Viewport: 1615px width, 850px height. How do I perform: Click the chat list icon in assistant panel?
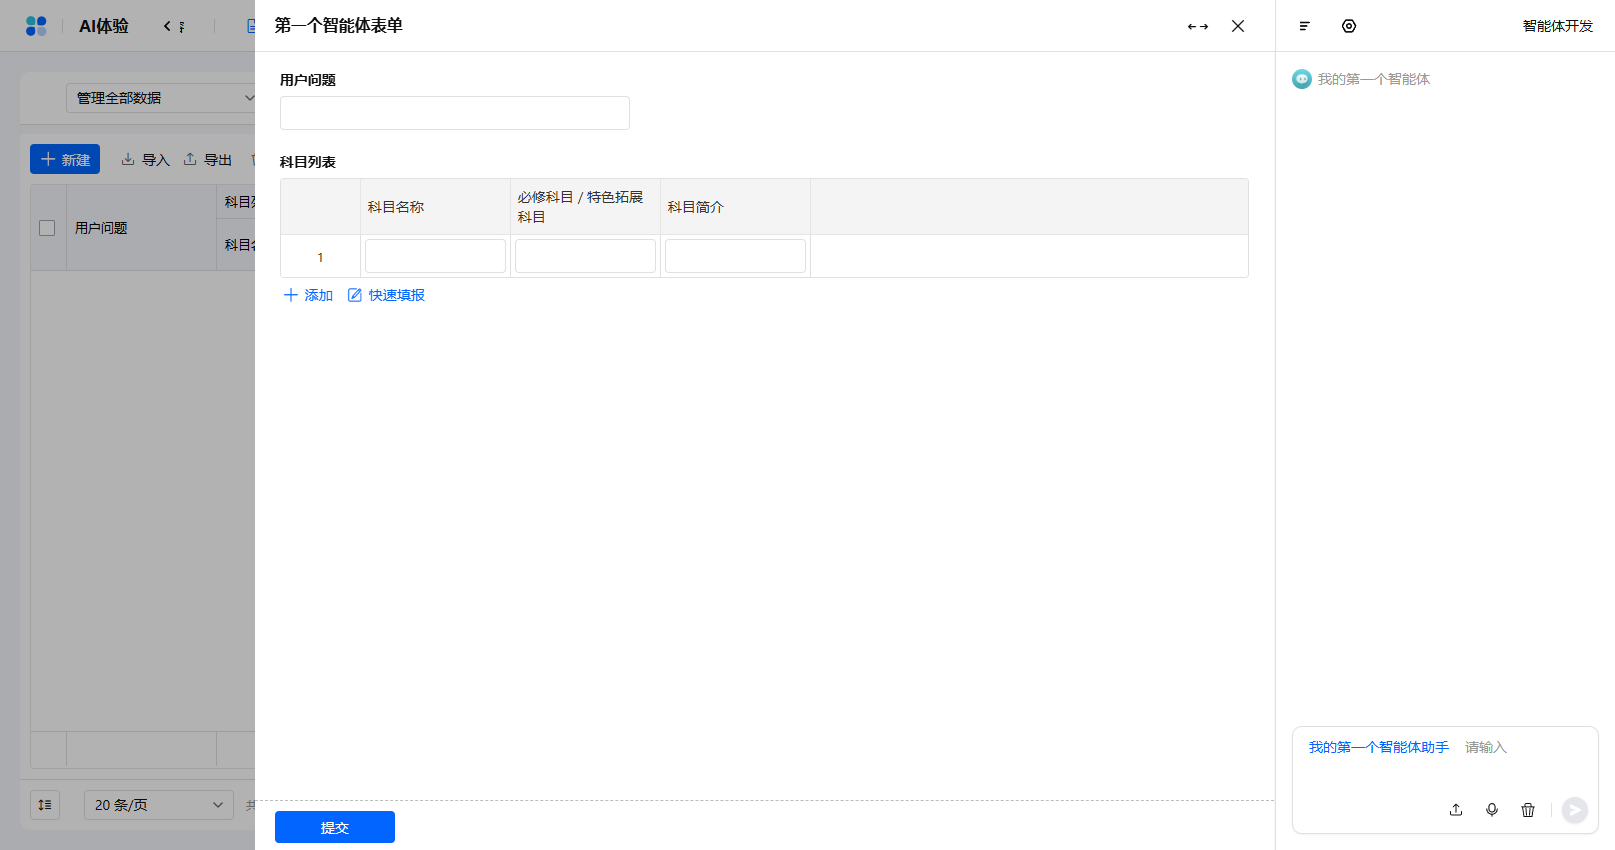click(1304, 26)
